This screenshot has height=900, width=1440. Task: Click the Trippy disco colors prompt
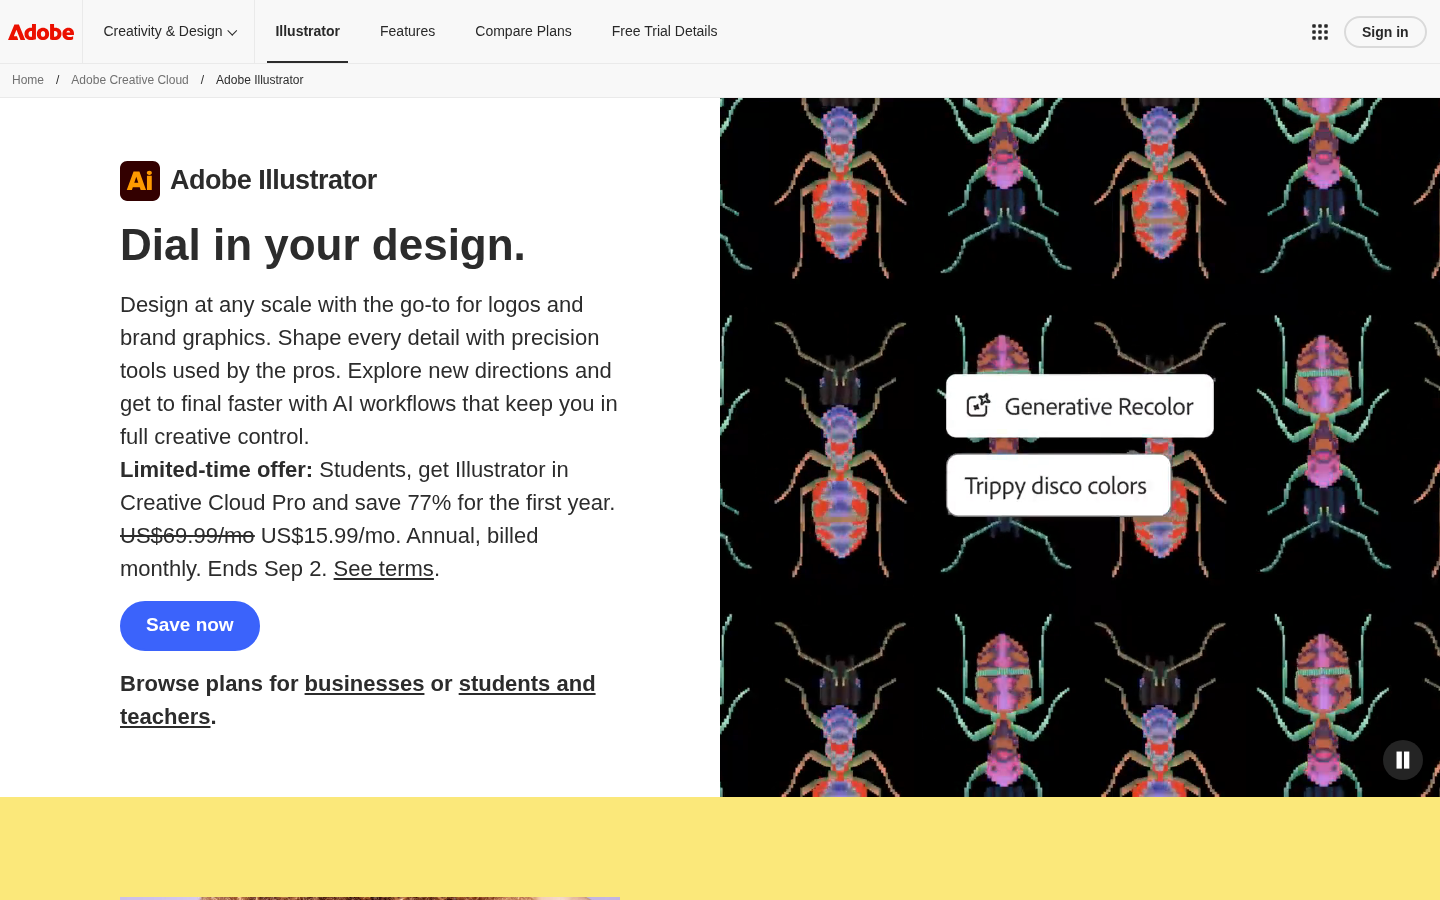1059,486
